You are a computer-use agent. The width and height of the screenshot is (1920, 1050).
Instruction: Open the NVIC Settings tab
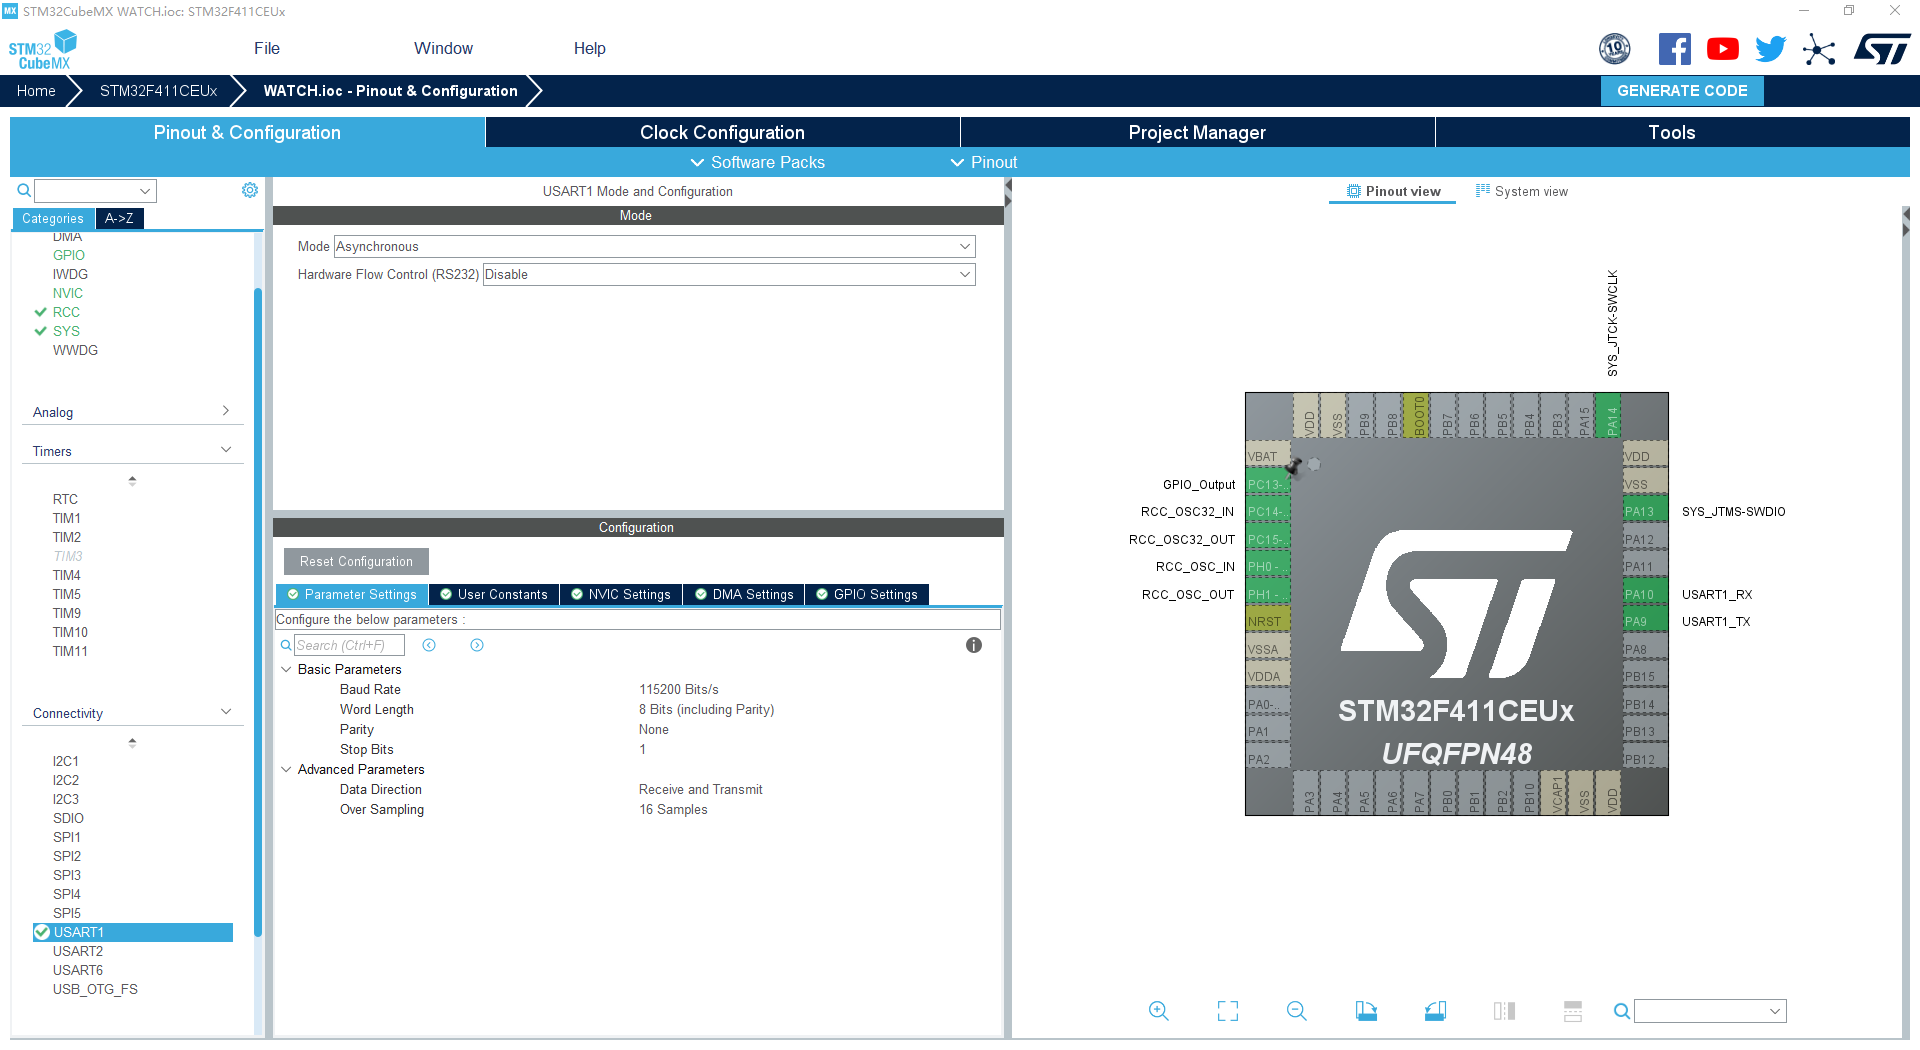click(621, 594)
